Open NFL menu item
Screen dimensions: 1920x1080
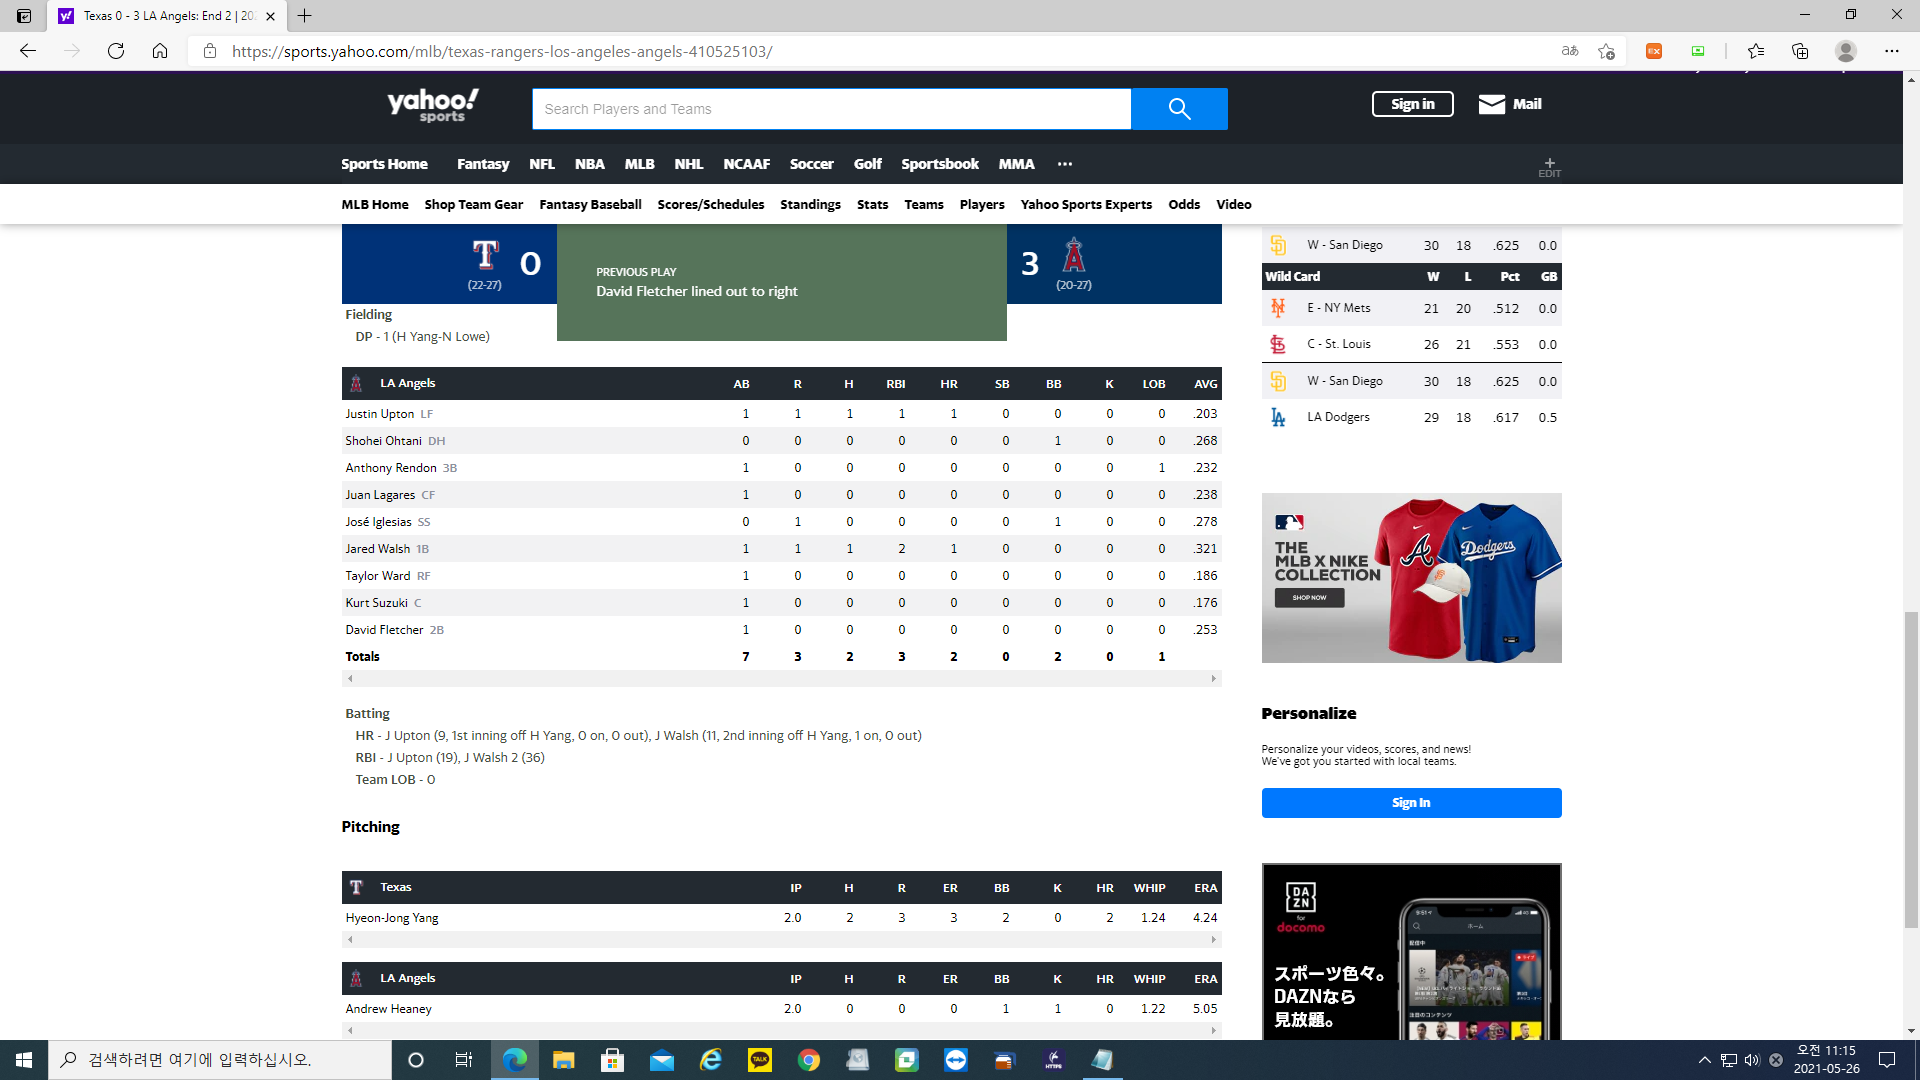(x=542, y=164)
